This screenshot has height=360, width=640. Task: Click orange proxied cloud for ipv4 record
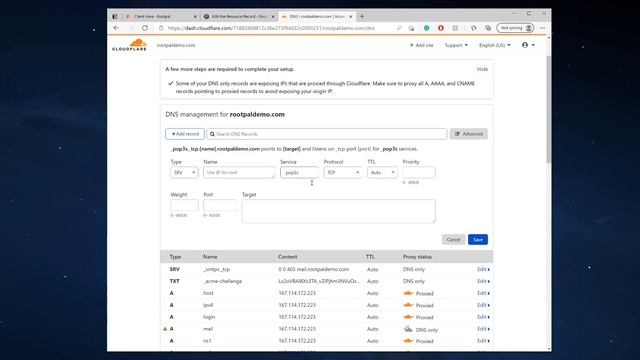408,305
